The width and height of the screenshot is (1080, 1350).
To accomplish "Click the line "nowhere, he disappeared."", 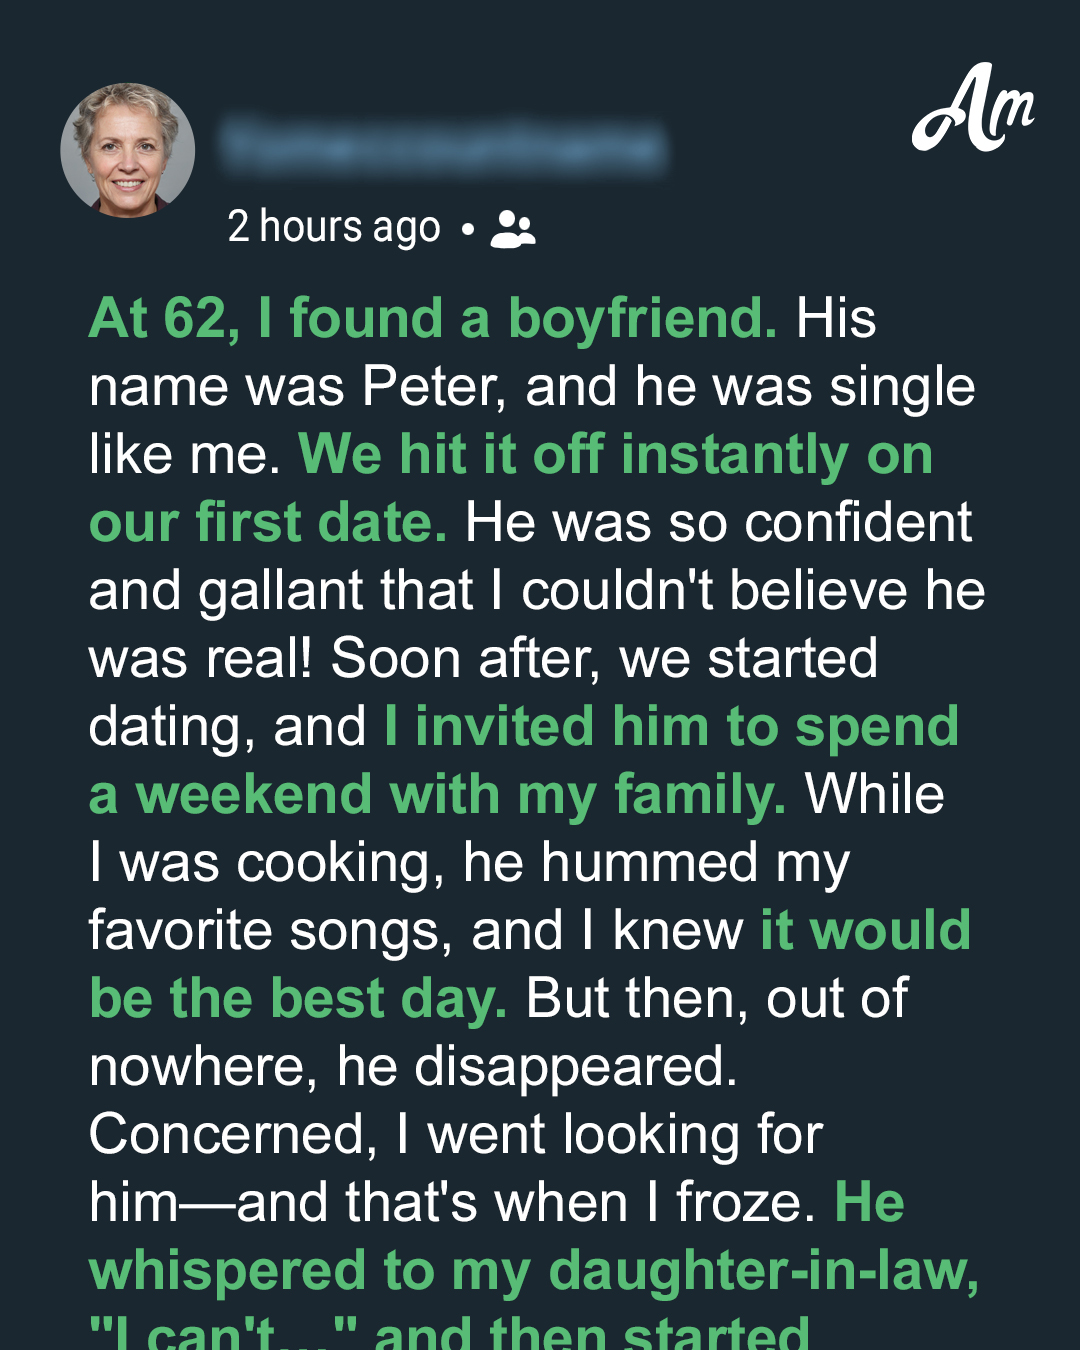I will point(413,1067).
